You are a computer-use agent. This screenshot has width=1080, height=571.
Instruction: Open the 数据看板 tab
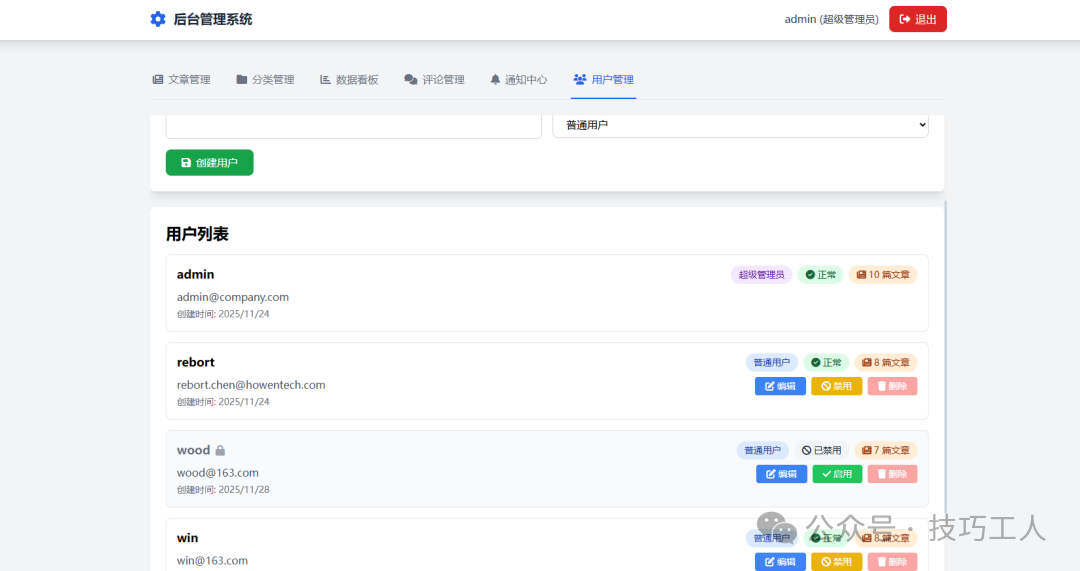tap(349, 80)
